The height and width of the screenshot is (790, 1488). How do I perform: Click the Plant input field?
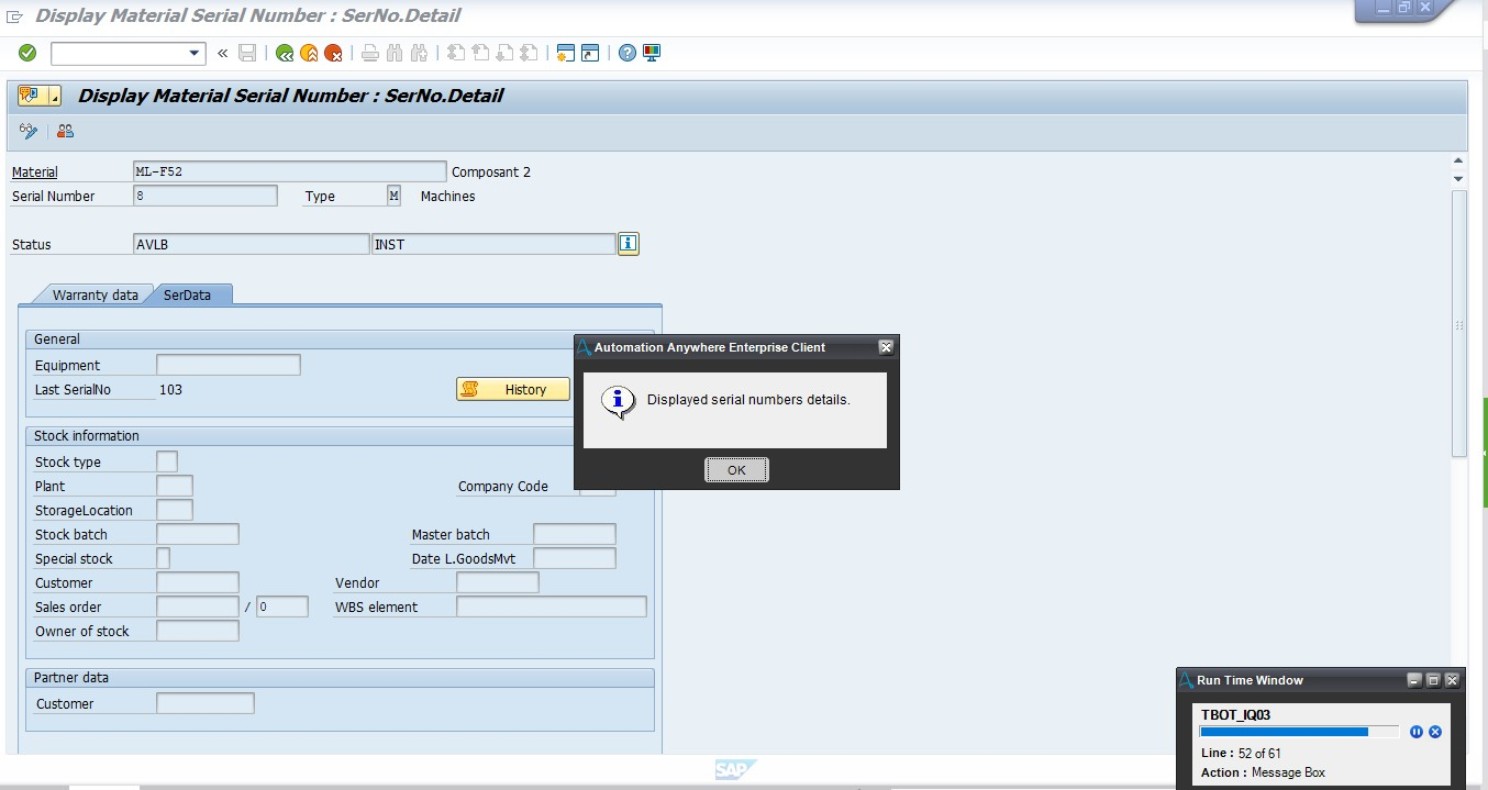pos(175,486)
